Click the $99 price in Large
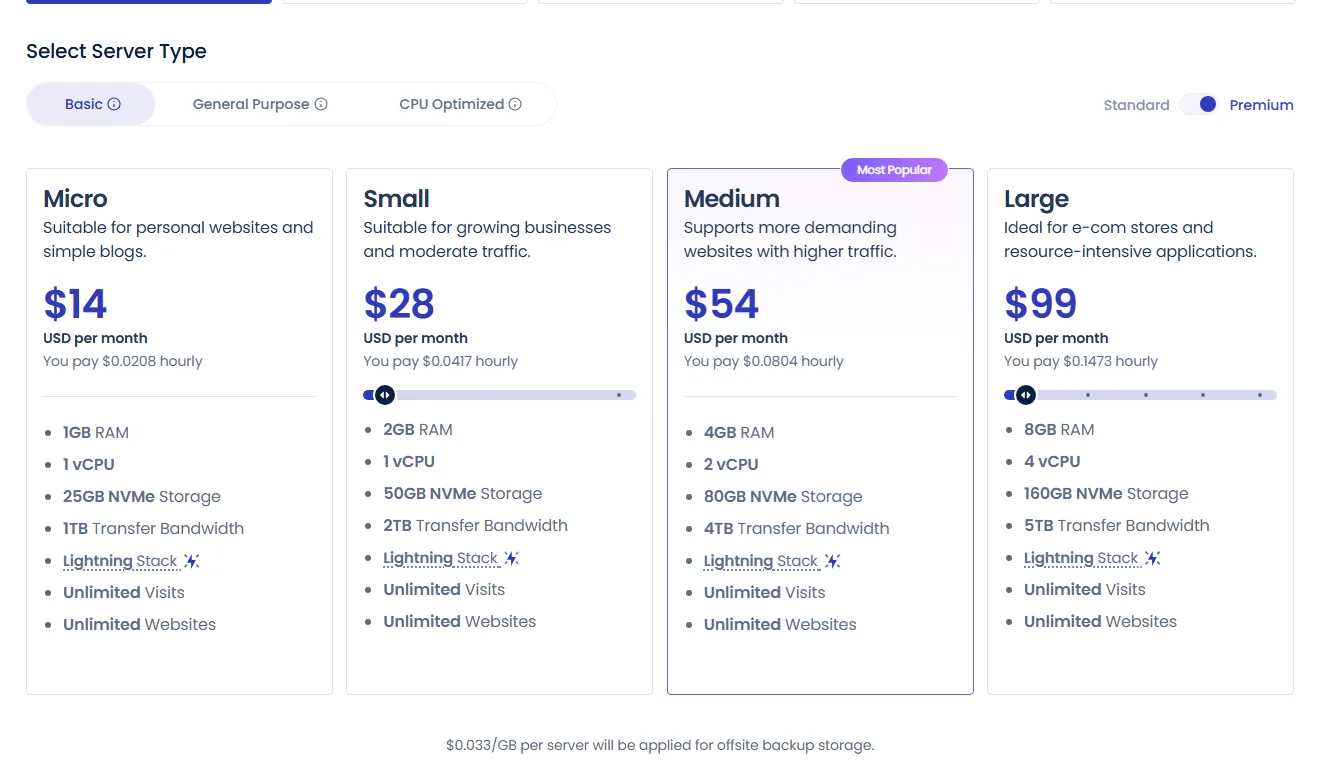Viewport: 1320px width, 760px height. tap(1040, 304)
